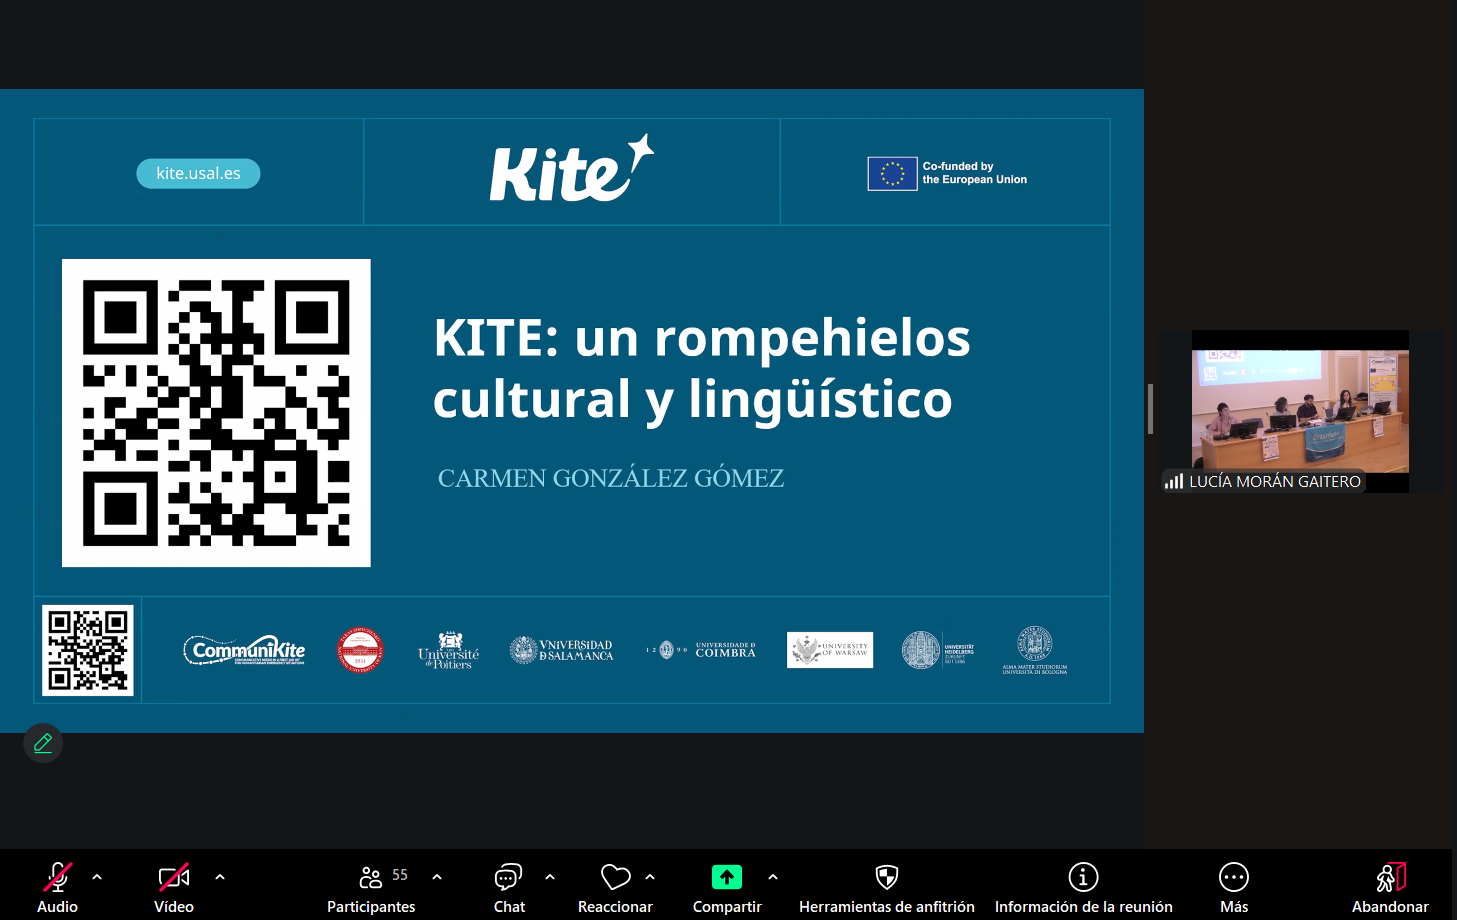This screenshot has height=920, width=1457.
Task: Click the kite.usal.es link on the slide
Action: tap(198, 173)
